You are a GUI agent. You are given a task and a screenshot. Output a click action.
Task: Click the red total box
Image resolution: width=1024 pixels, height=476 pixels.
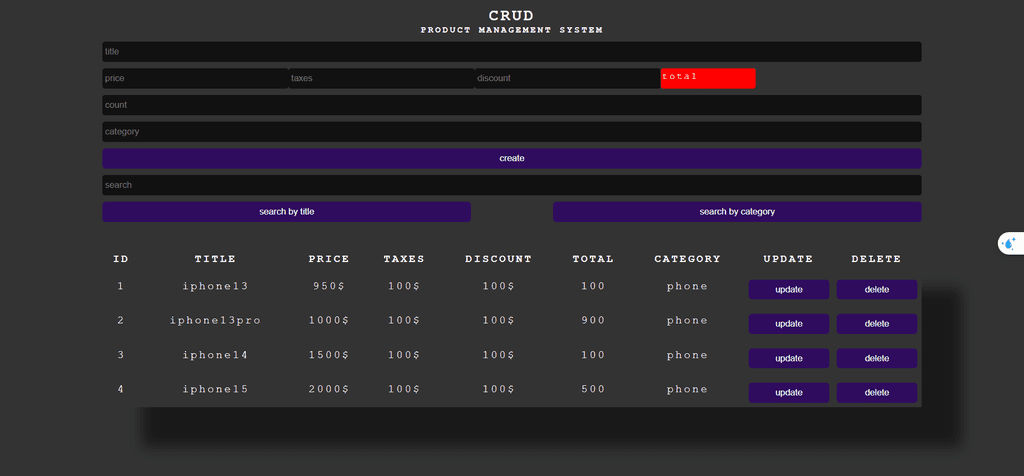708,78
